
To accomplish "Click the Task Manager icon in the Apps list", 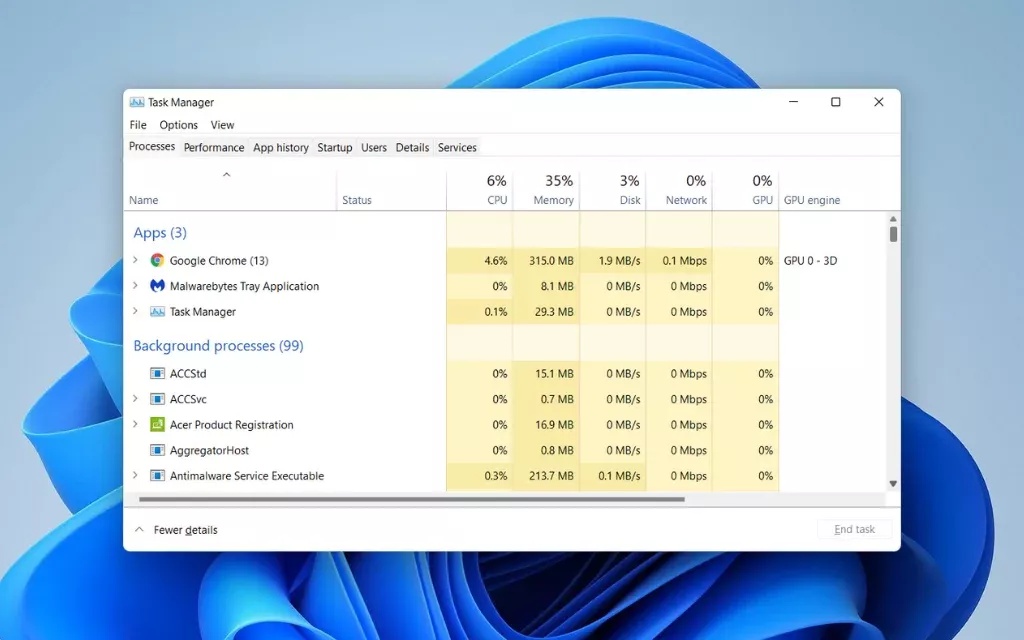I will 157,311.
